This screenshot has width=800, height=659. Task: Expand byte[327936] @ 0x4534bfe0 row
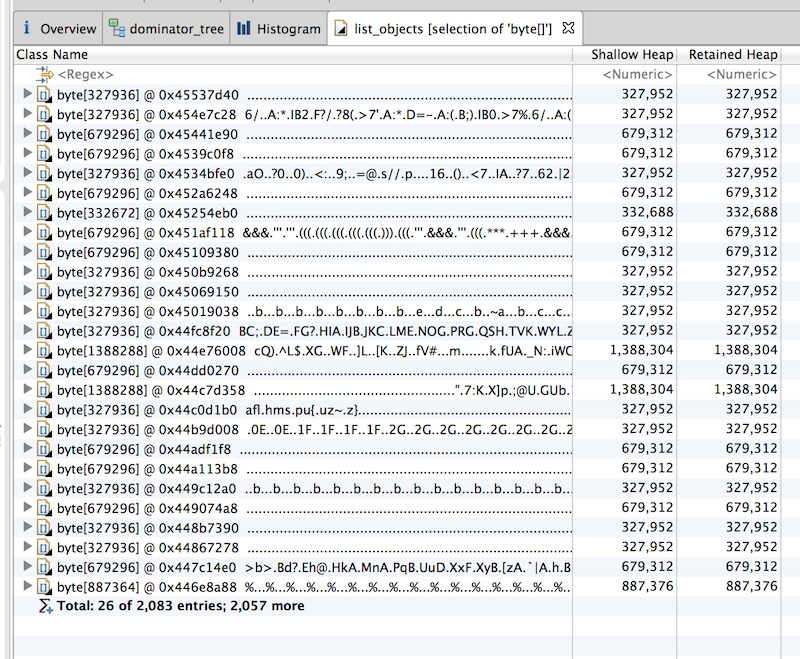(x=28, y=172)
